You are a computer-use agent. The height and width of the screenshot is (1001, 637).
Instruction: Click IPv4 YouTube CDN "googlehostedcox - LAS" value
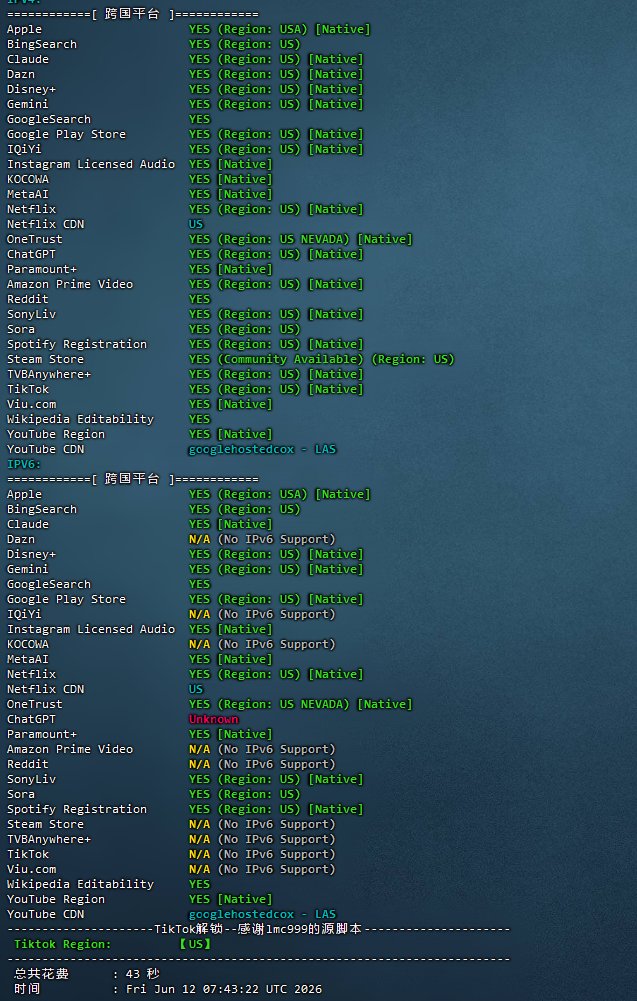[262, 449]
